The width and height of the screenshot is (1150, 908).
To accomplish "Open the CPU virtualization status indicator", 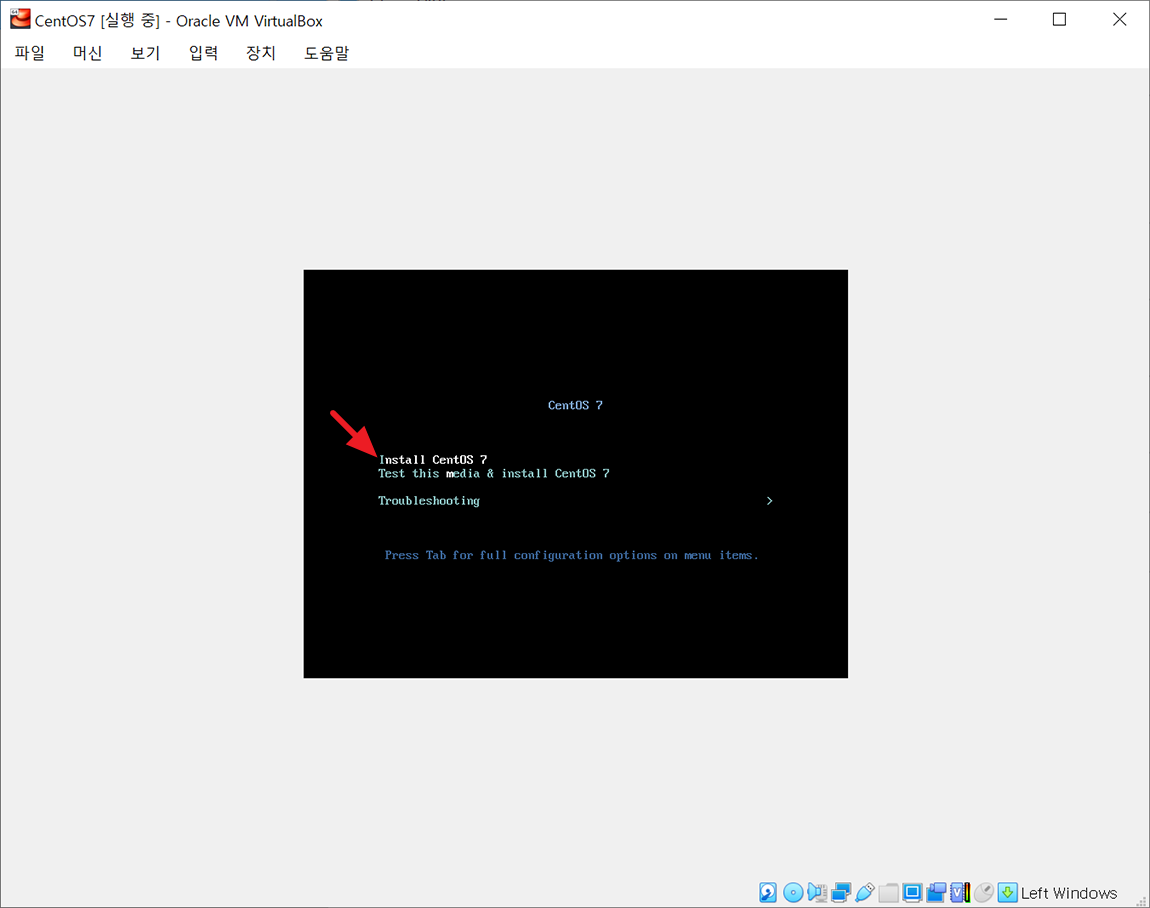I will [x=961, y=893].
